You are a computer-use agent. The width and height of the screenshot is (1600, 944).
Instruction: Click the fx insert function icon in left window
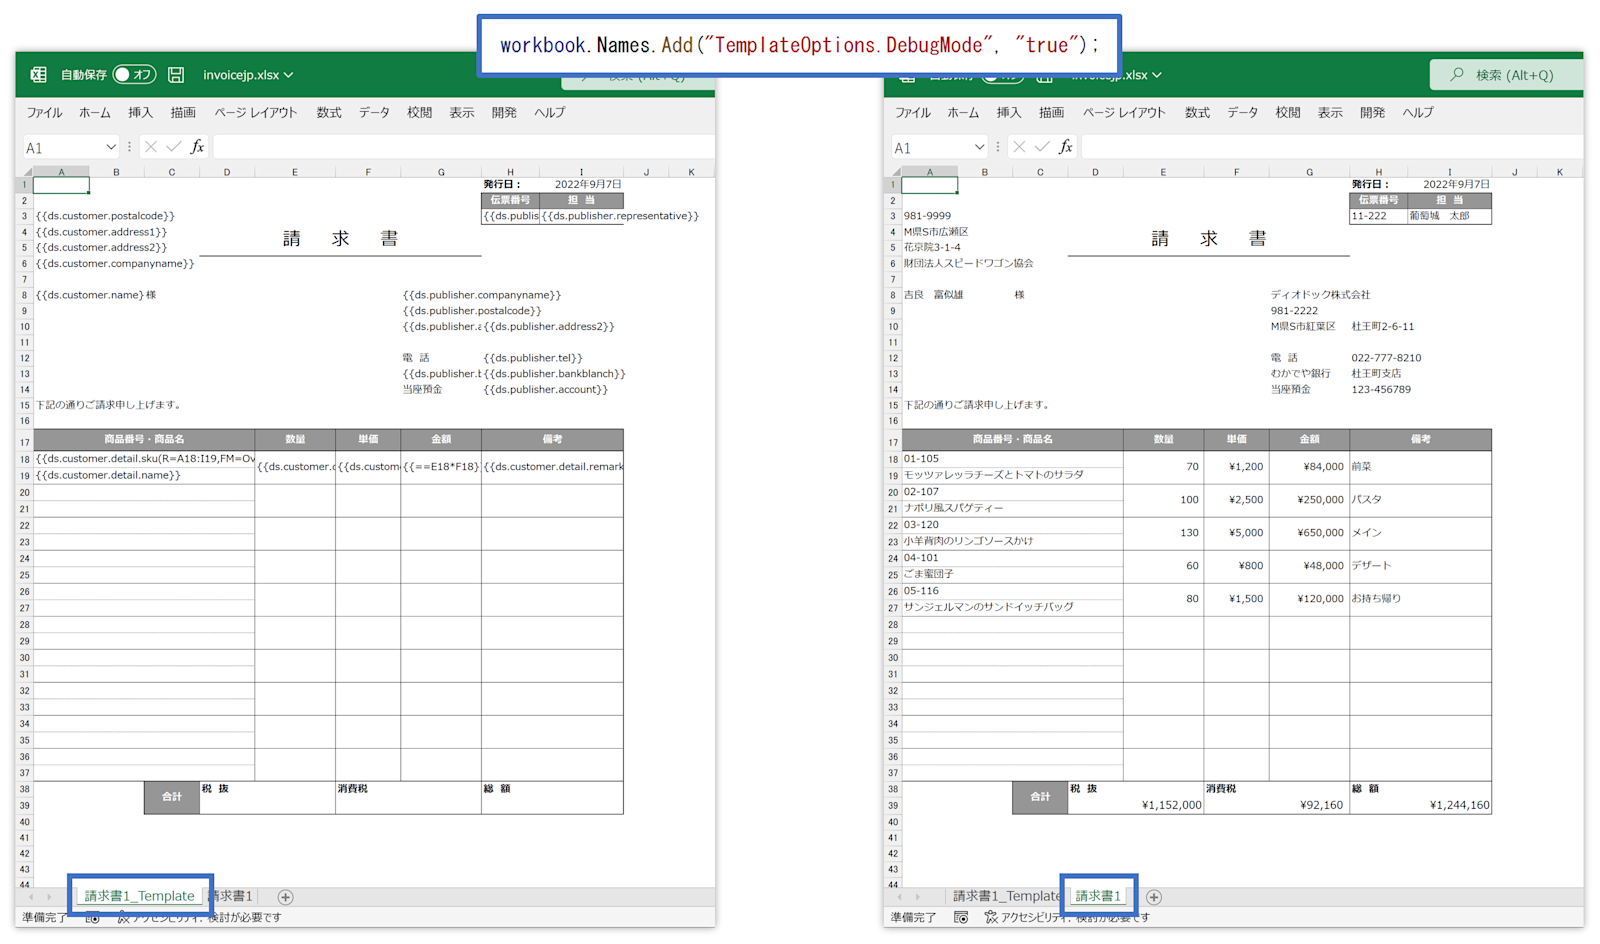[197, 147]
